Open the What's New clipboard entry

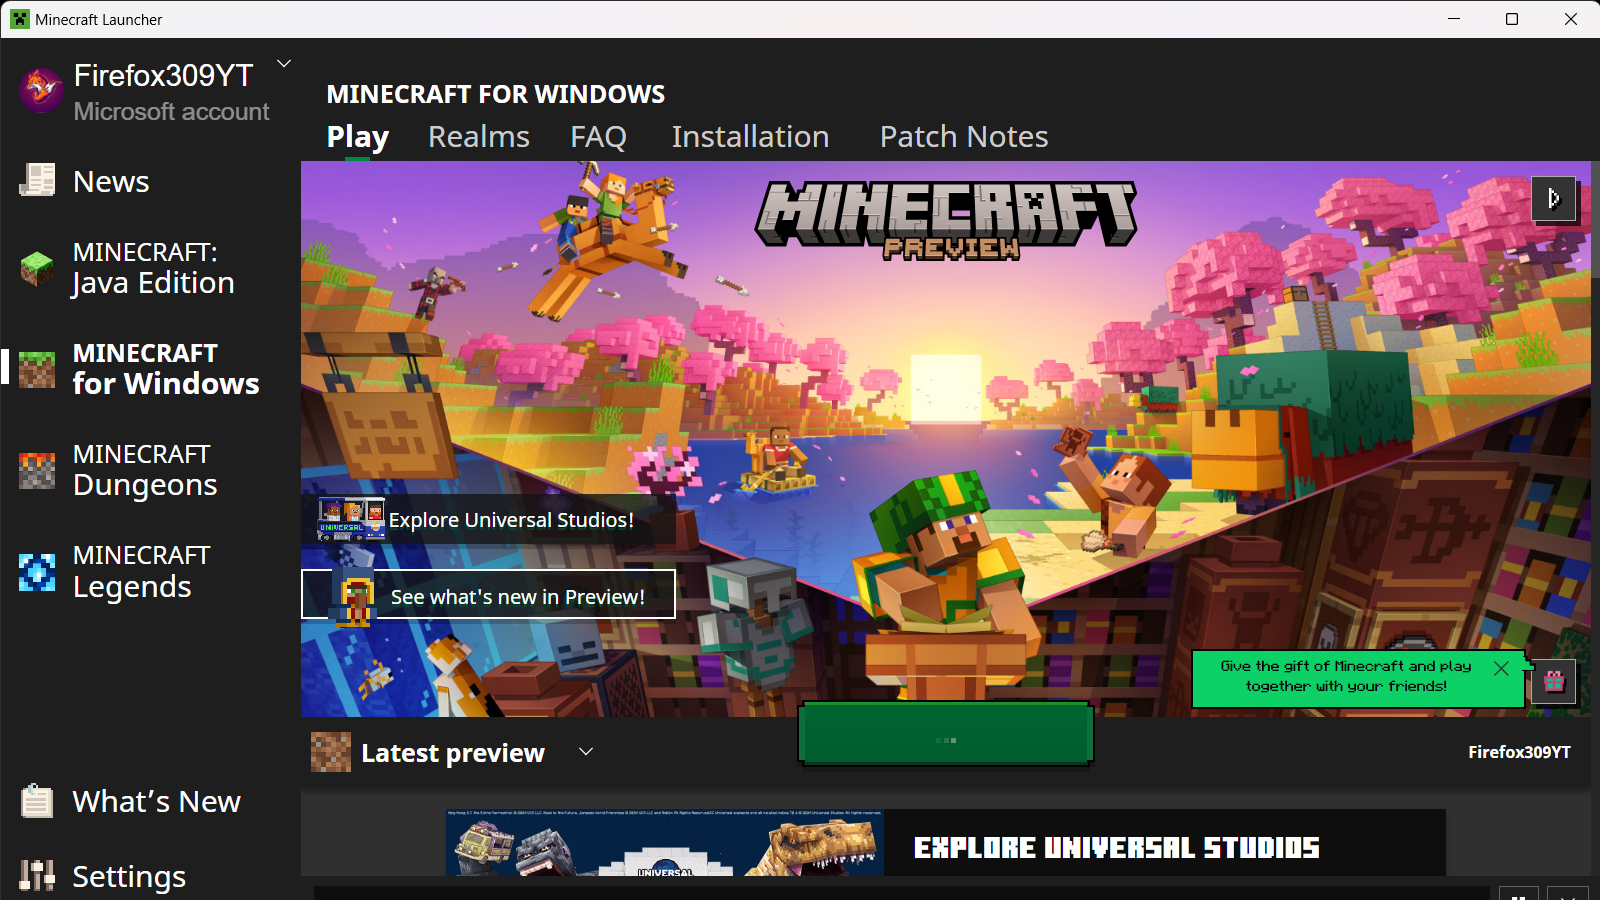(130, 801)
